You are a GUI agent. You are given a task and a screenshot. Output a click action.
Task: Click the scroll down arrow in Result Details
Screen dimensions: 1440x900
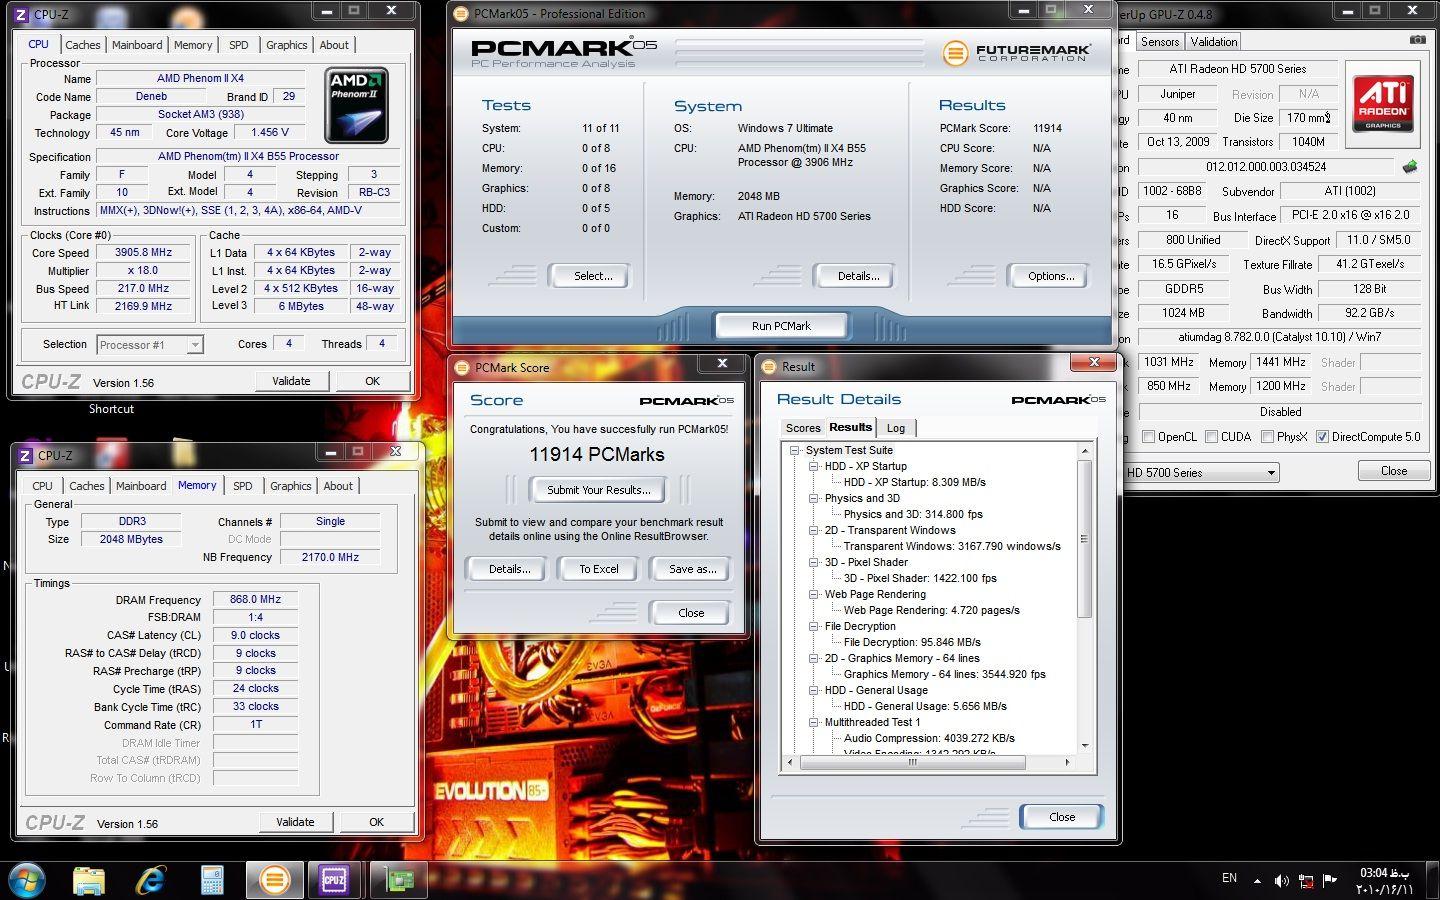[1085, 746]
